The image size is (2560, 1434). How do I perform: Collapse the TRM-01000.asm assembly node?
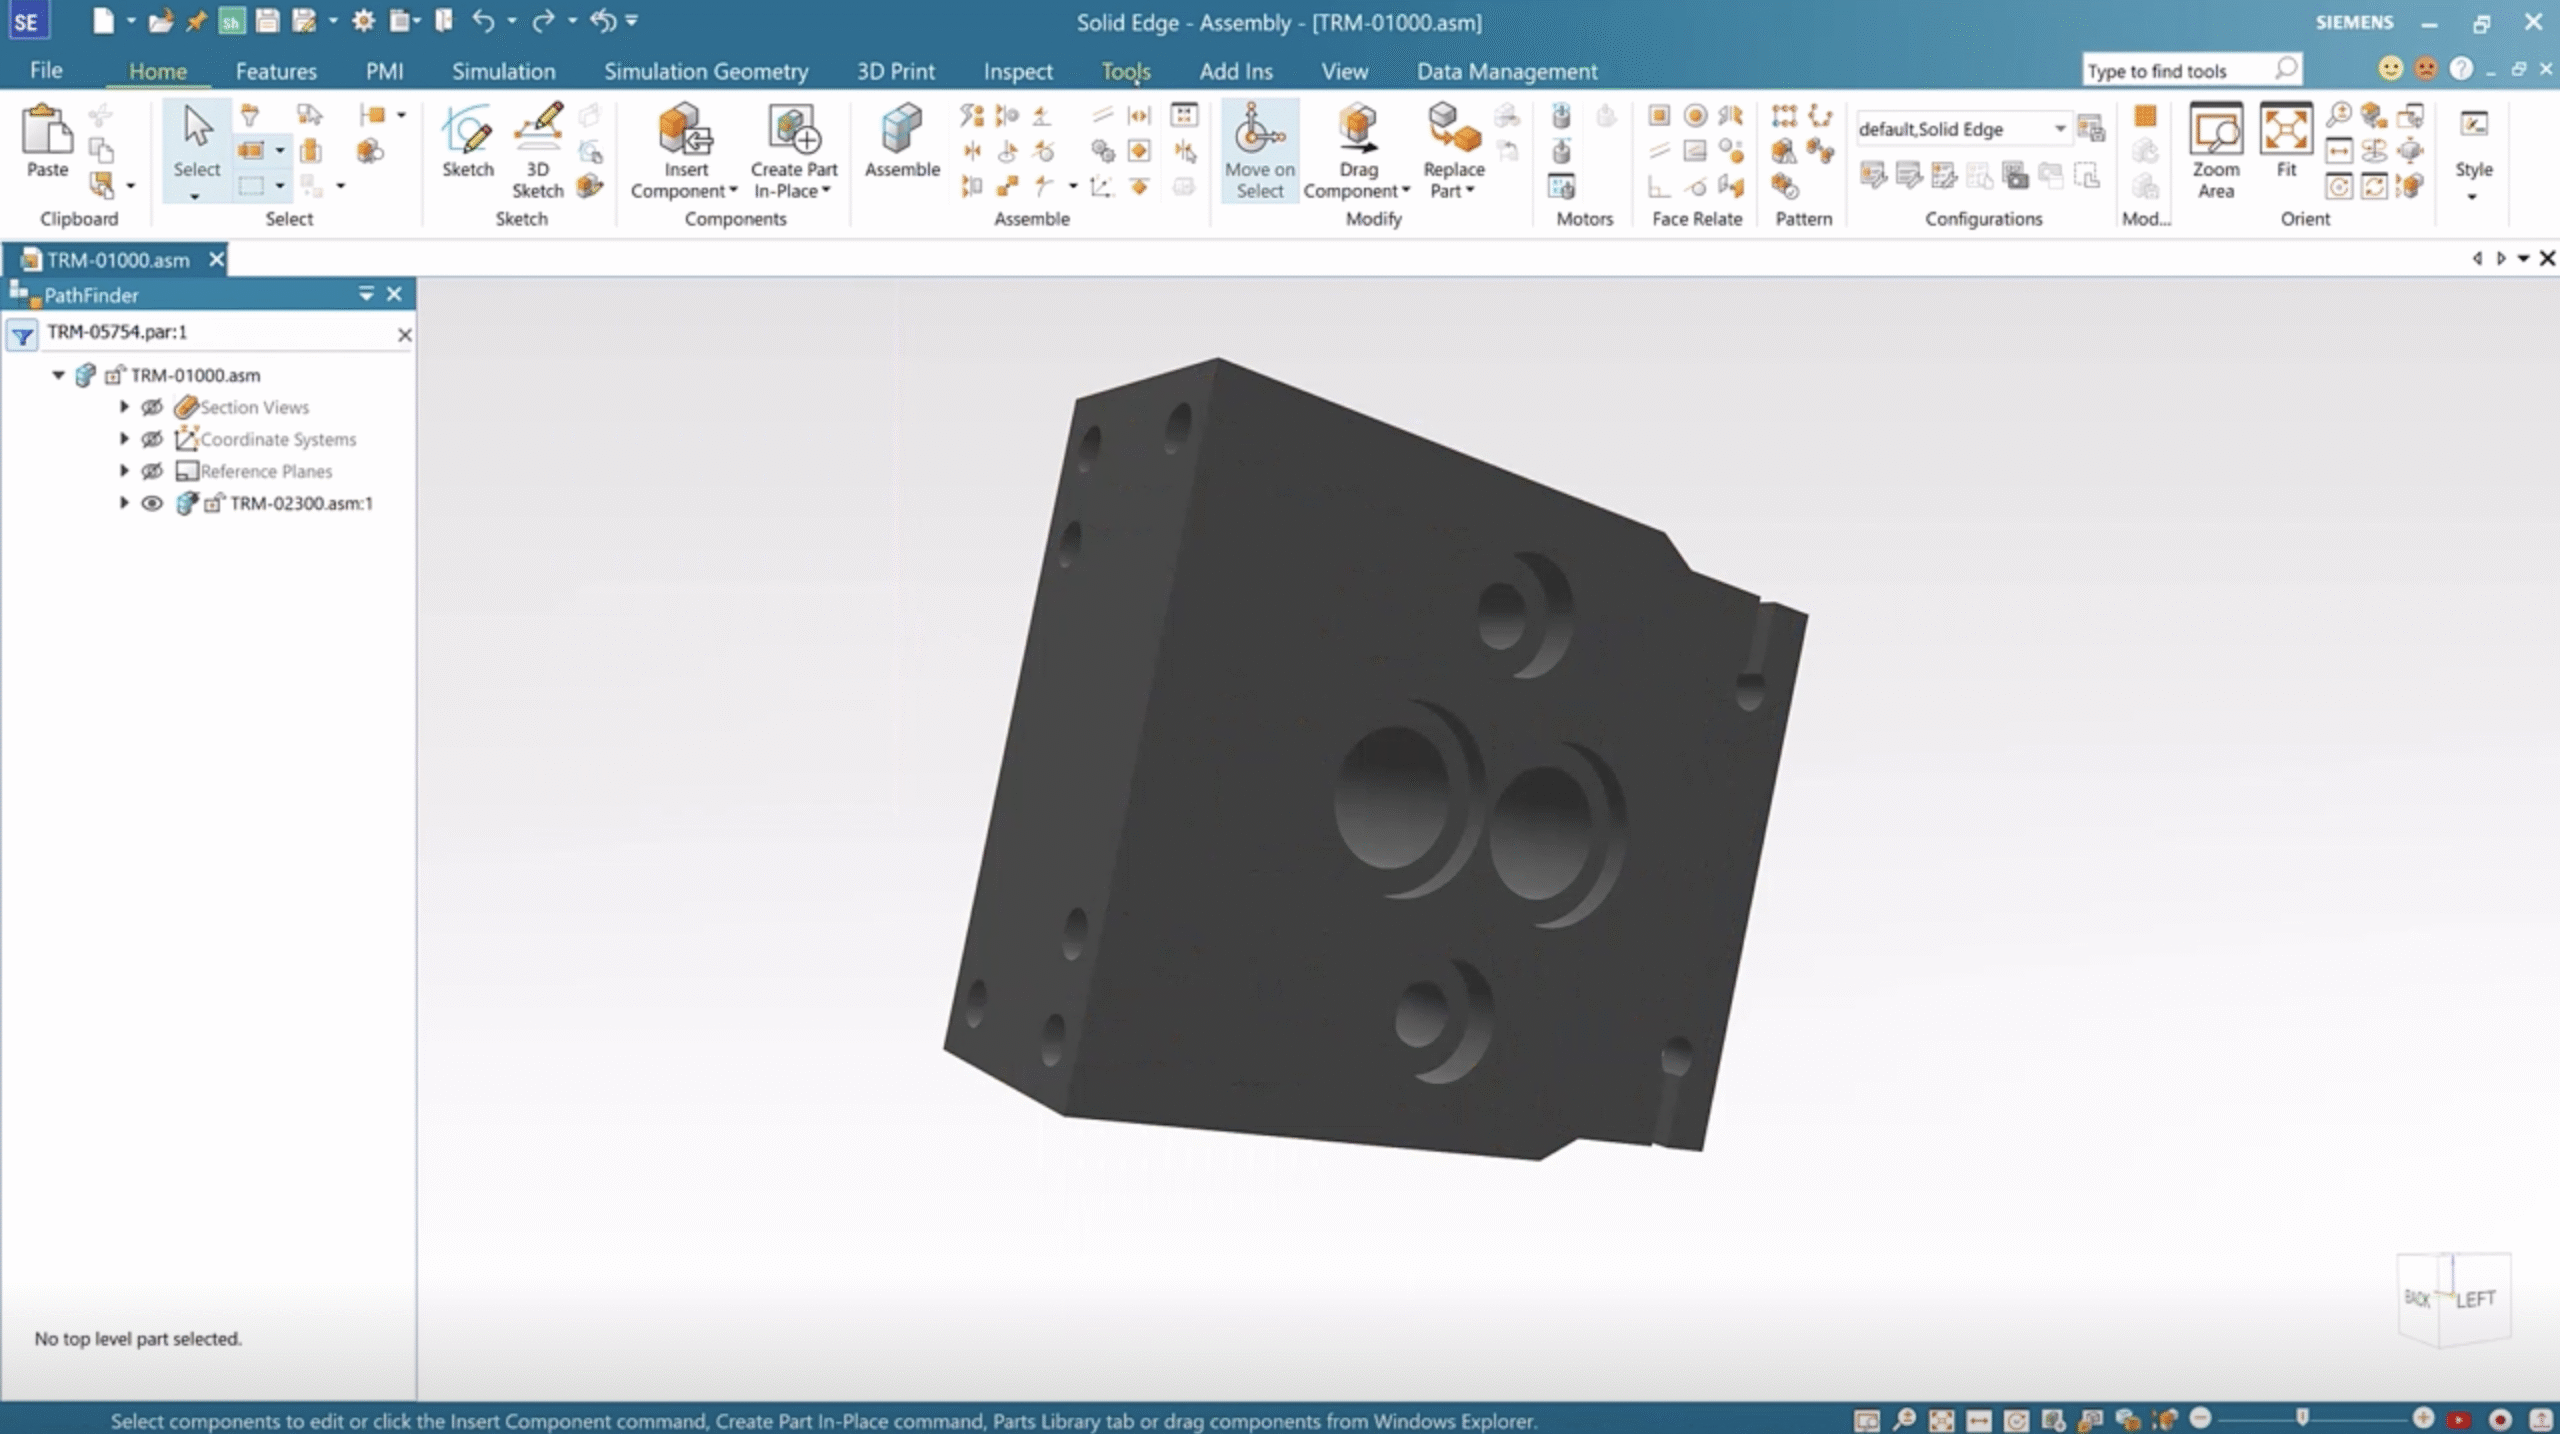click(57, 375)
